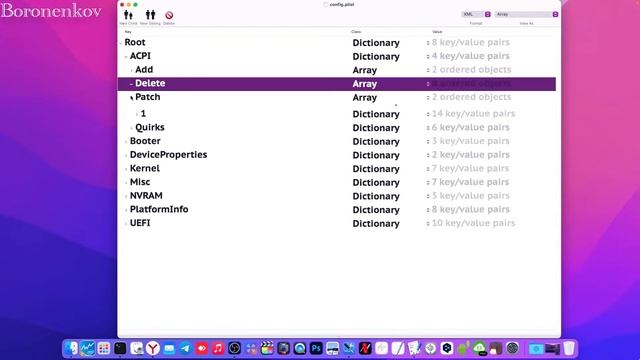Open the Trash in the Dock
The image size is (640, 360).
(569, 348)
